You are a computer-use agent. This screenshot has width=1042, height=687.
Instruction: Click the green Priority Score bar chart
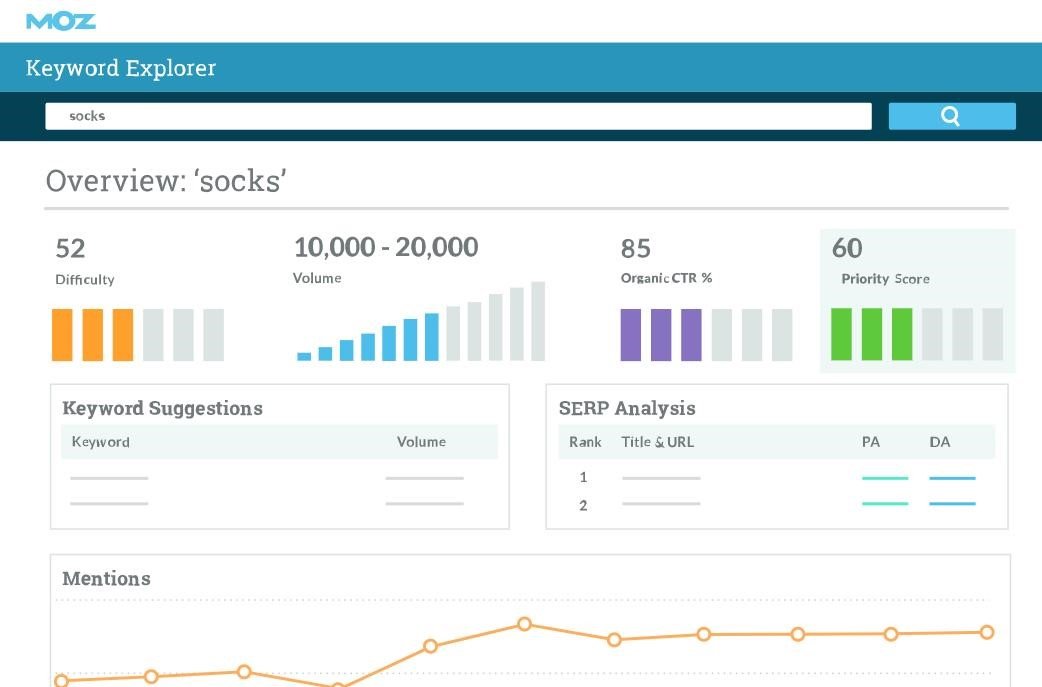pos(916,334)
